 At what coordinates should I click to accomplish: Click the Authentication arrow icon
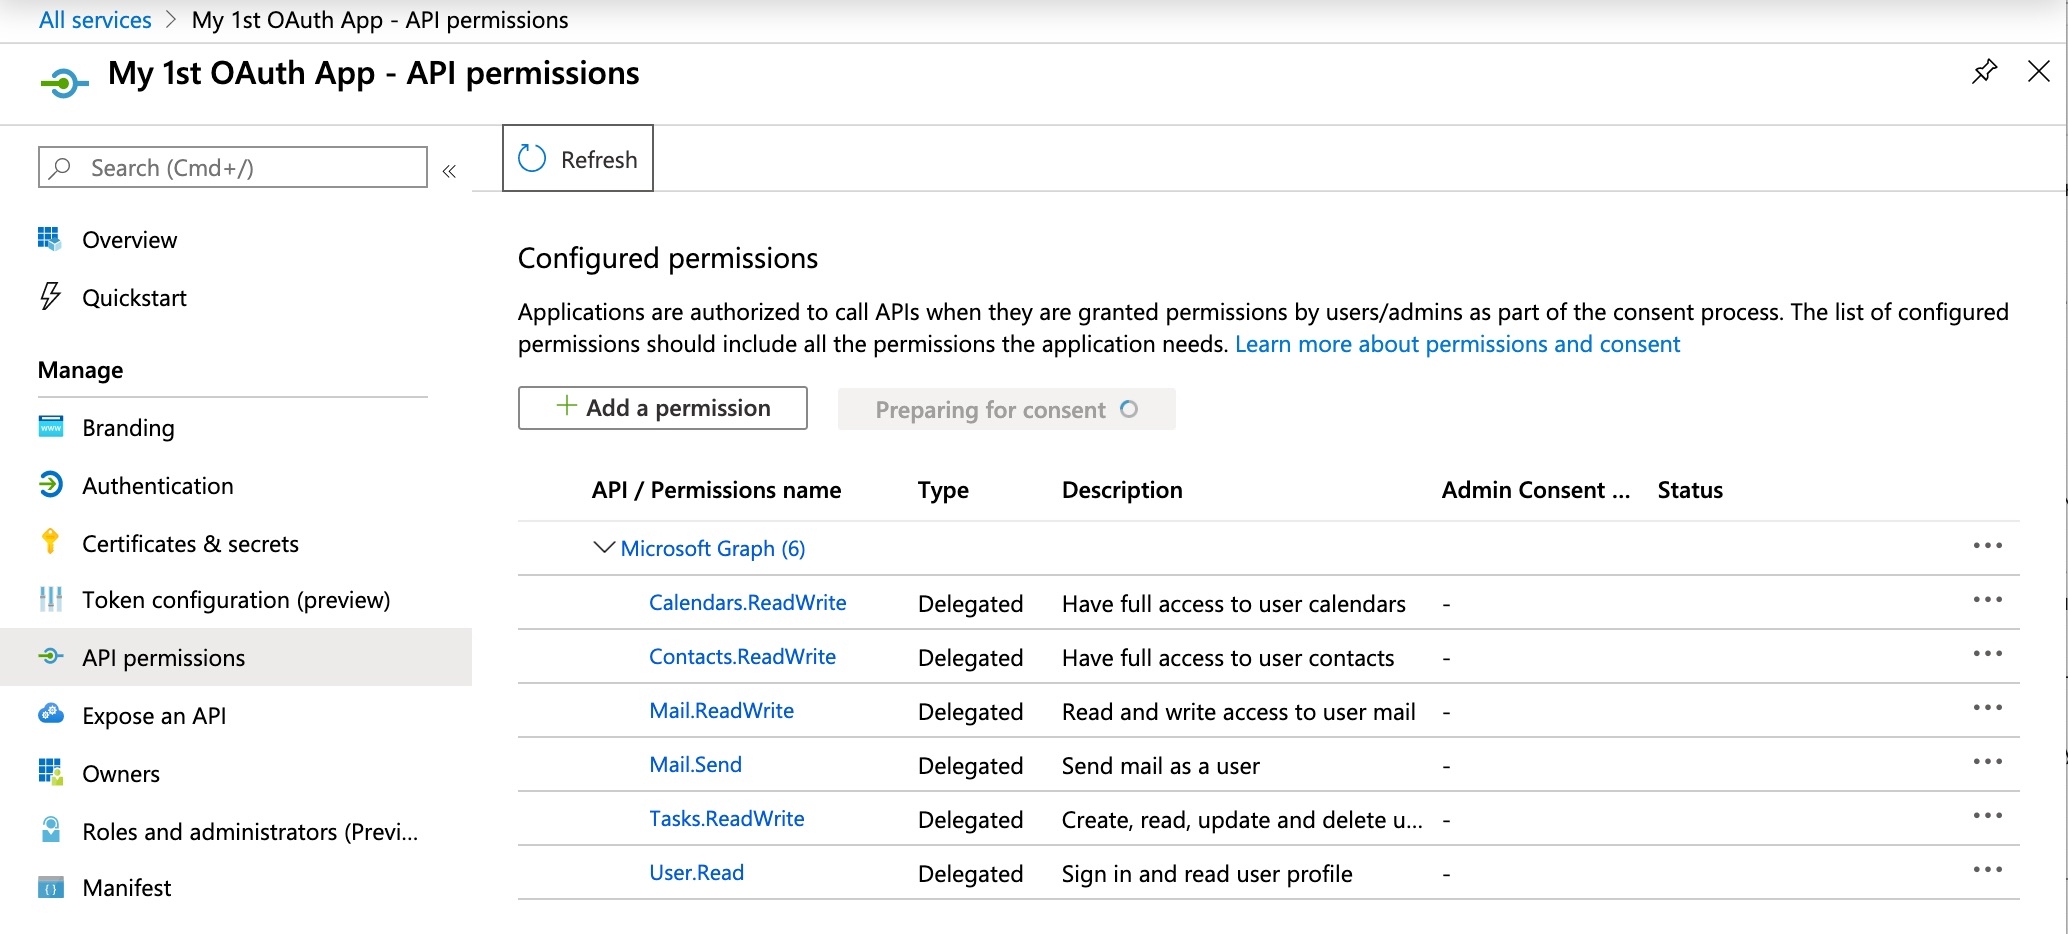pos(50,485)
